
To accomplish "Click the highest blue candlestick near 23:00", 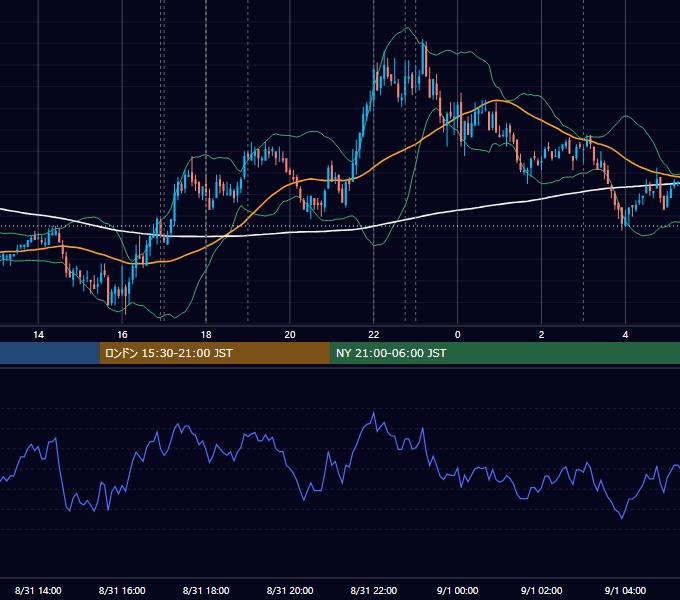I will tap(423, 59).
